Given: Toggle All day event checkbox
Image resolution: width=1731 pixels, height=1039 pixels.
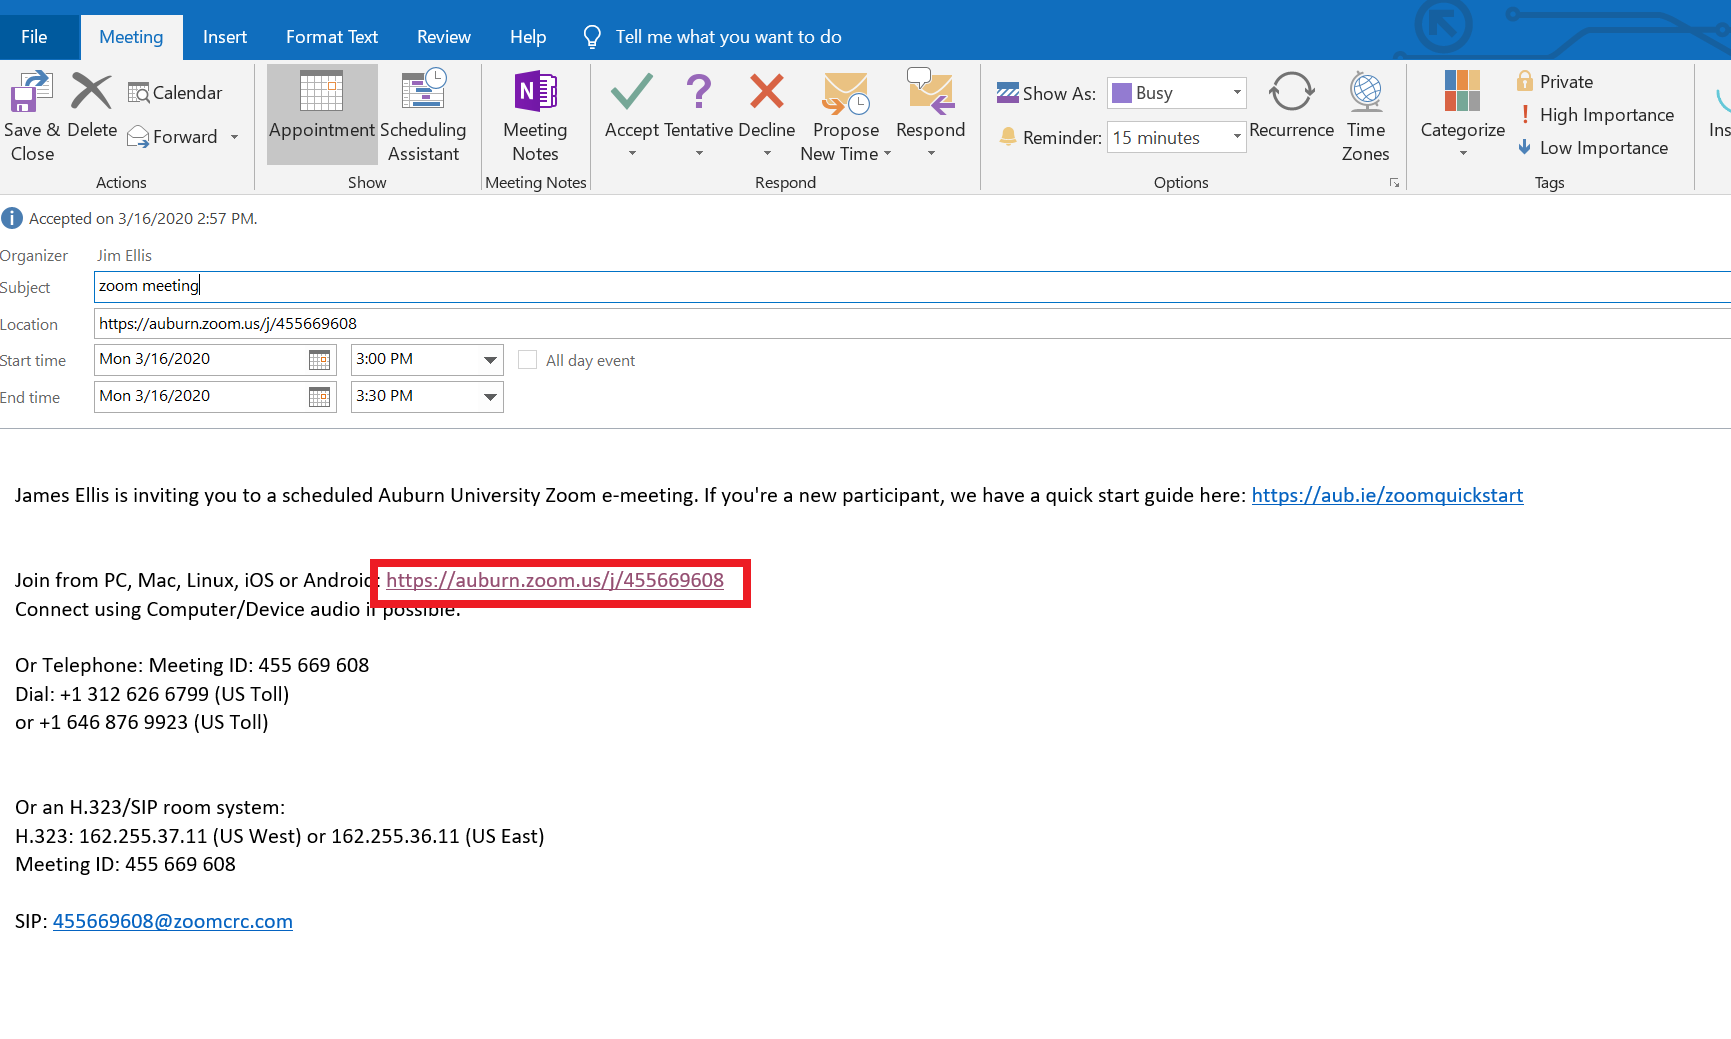Looking at the screenshot, I should click(528, 360).
